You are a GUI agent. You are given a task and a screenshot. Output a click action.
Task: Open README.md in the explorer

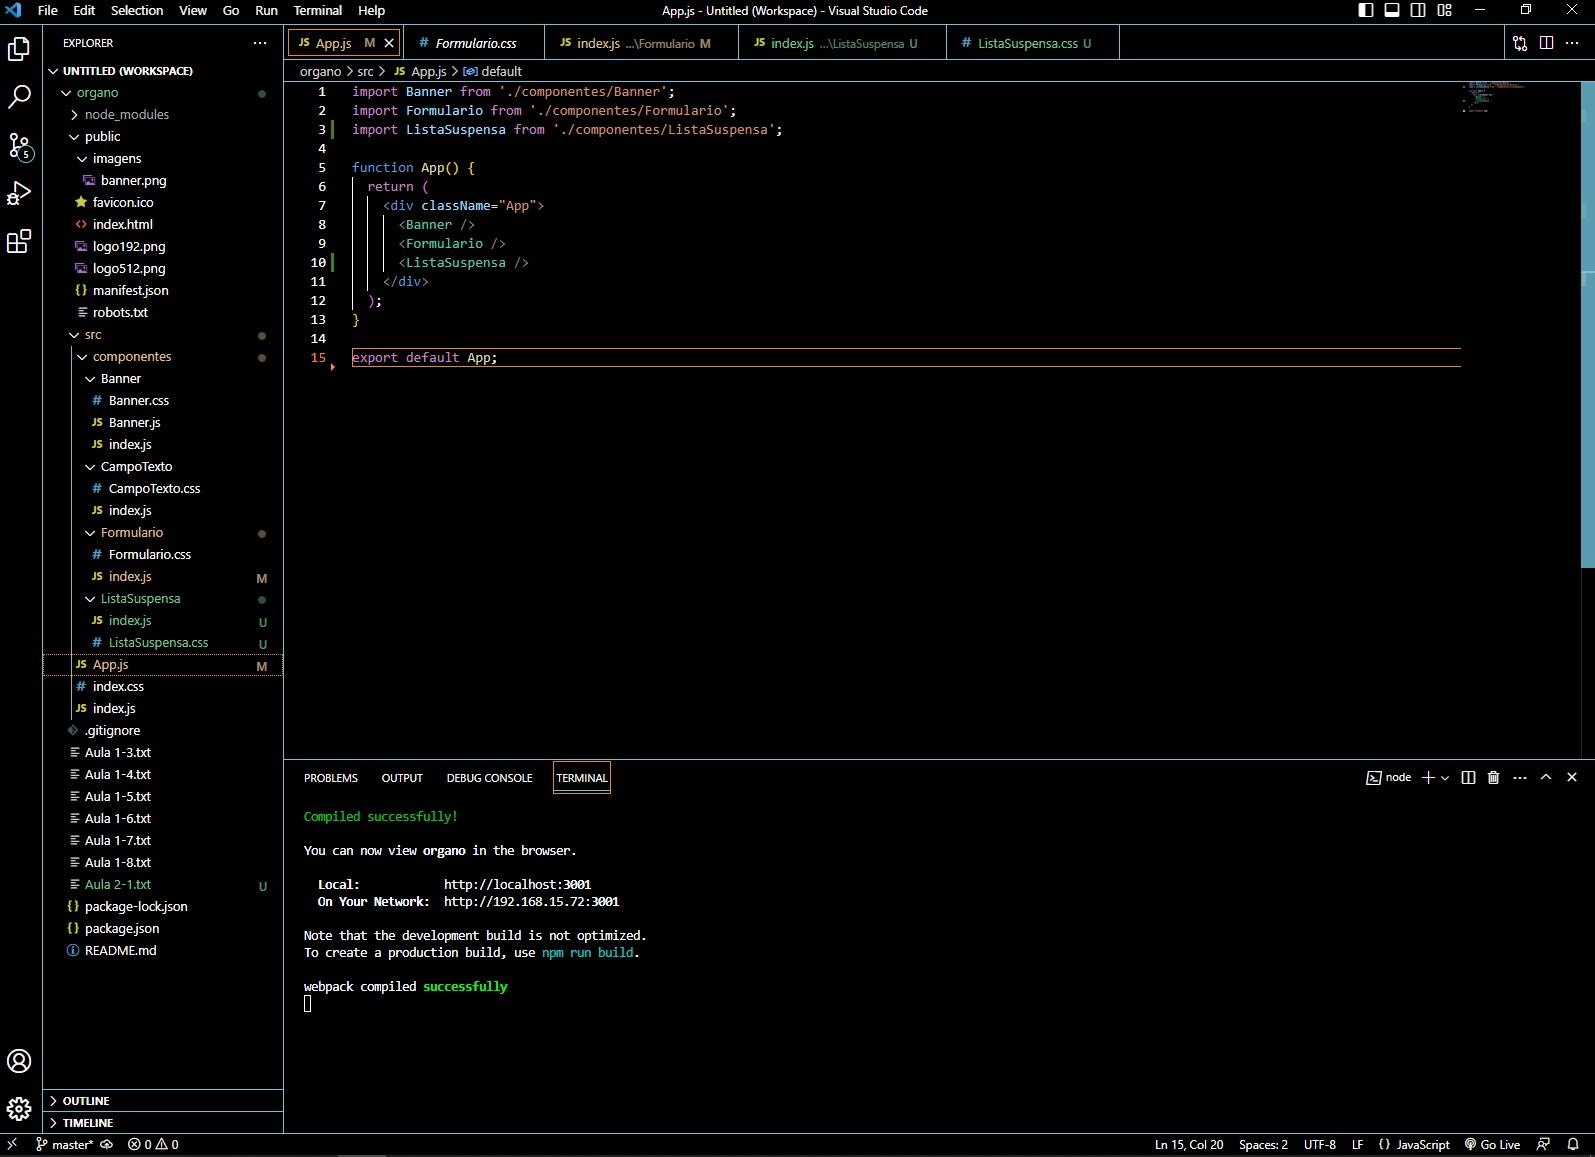163,950
